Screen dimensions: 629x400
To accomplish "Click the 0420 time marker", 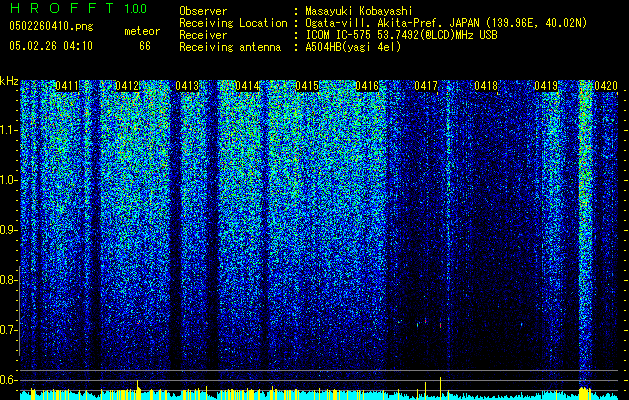I will tap(606, 86).
